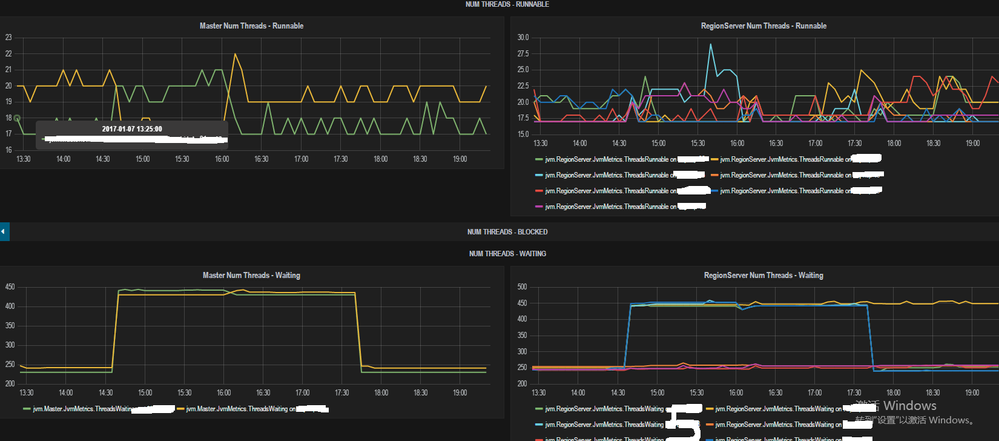999x441 pixels.
Task: Open Master Num Threads - Runnable panel menu
Action: click(252, 26)
